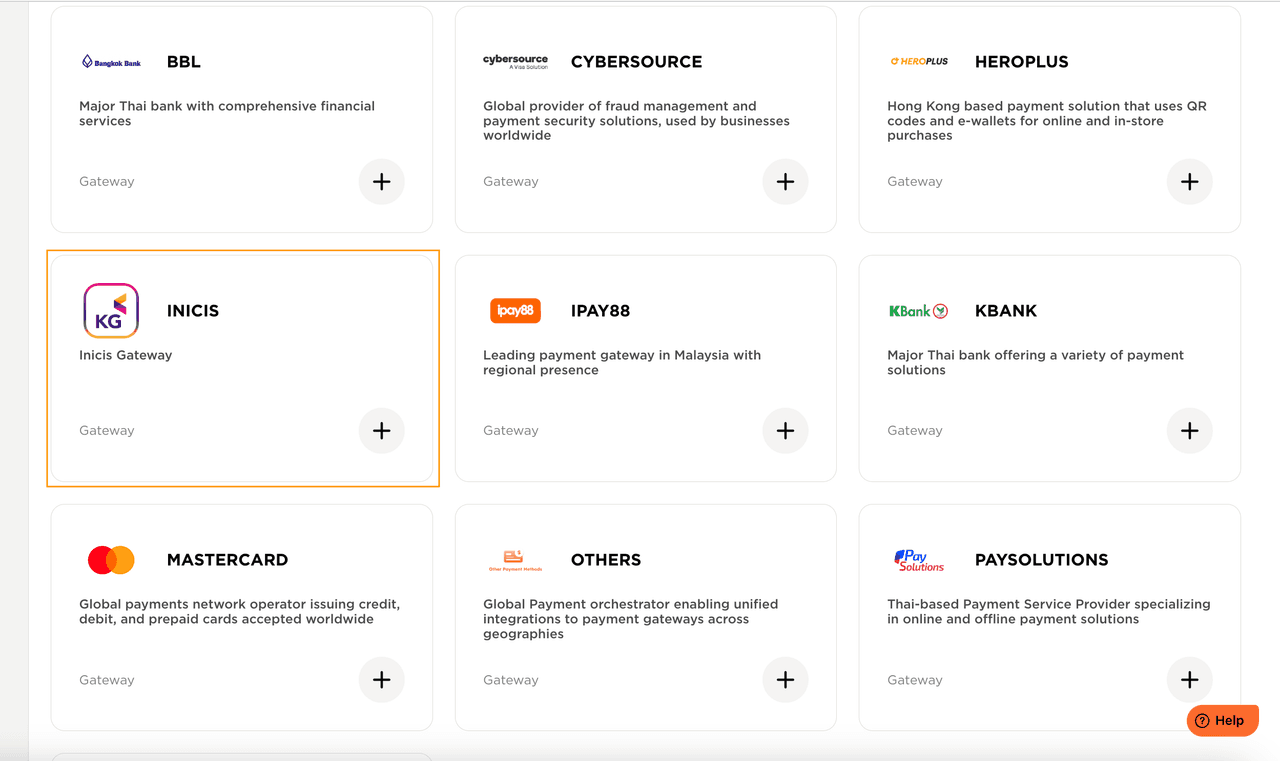This screenshot has height=761, width=1280.
Task: Click the plus icon on Cybersource card
Action: [785, 182]
